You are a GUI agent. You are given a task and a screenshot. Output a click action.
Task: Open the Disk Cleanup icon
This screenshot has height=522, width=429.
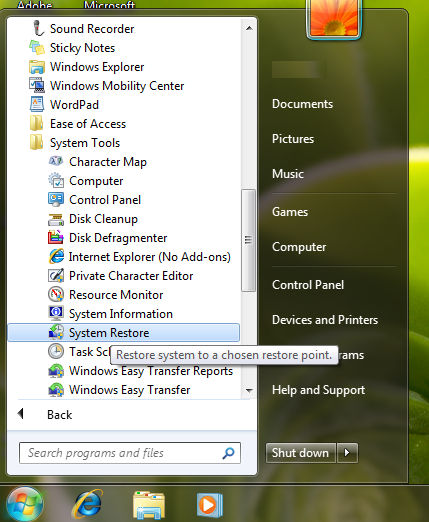(x=56, y=219)
